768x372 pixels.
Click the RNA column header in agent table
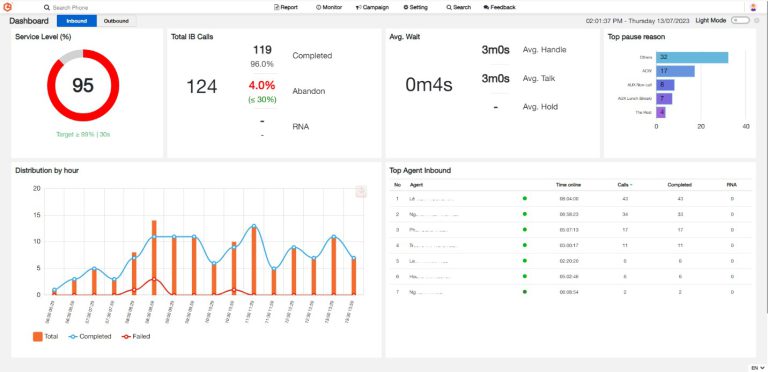point(732,185)
